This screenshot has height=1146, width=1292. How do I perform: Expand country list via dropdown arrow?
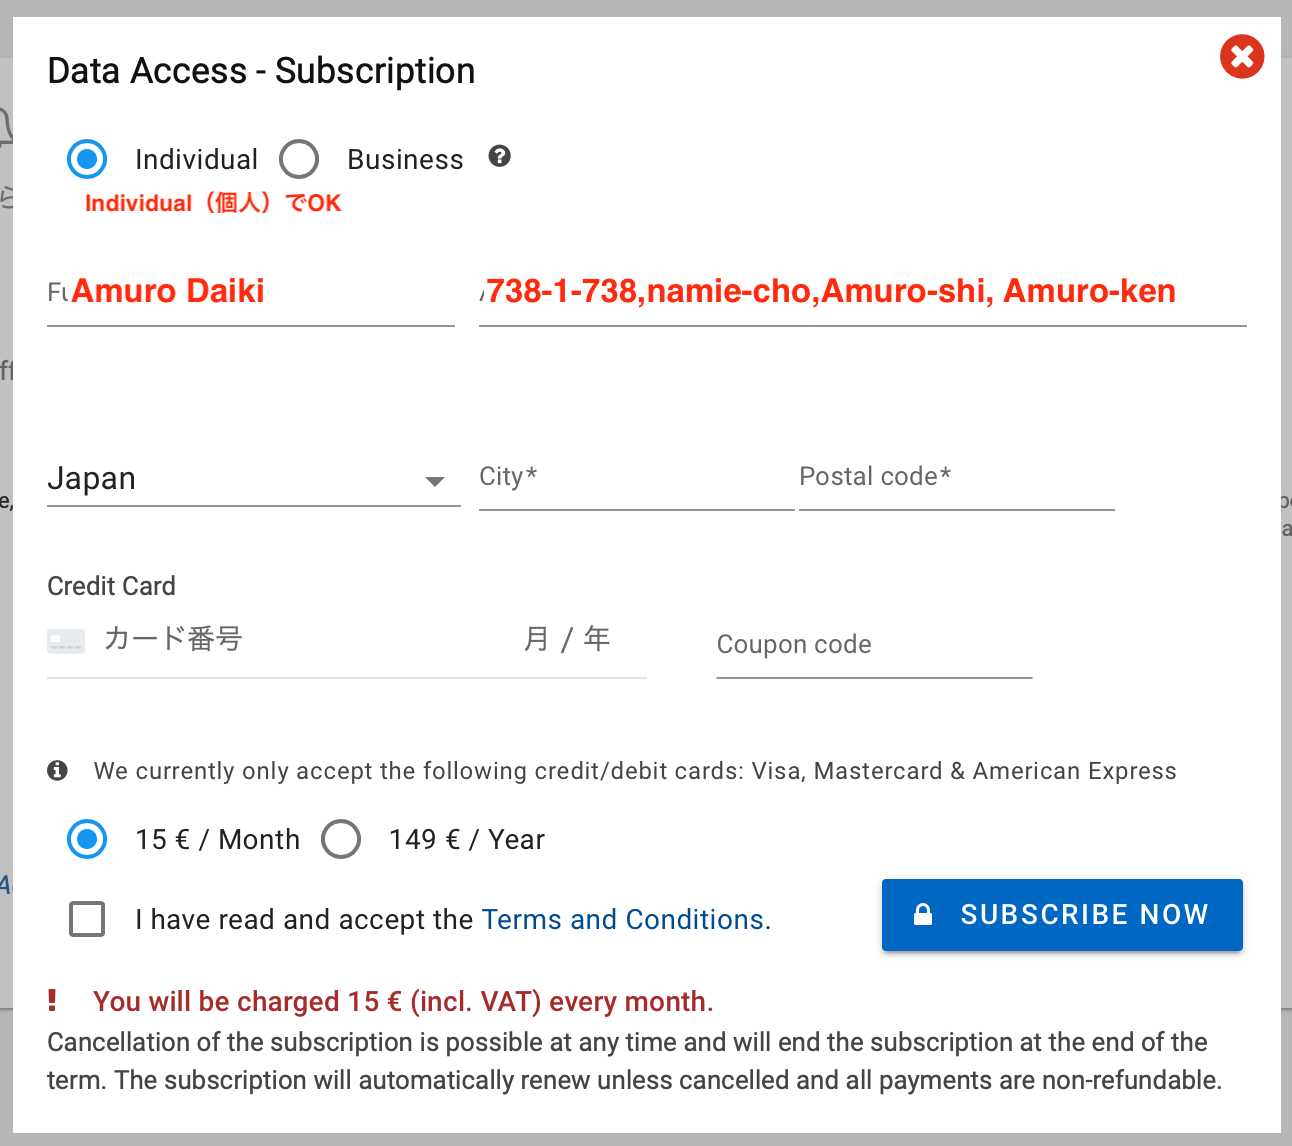click(x=434, y=481)
